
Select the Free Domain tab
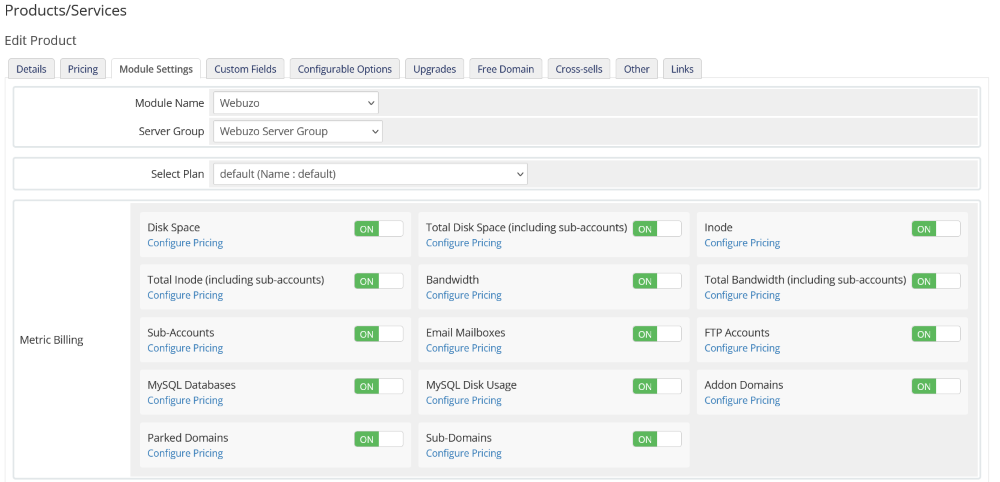coord(505,69)
